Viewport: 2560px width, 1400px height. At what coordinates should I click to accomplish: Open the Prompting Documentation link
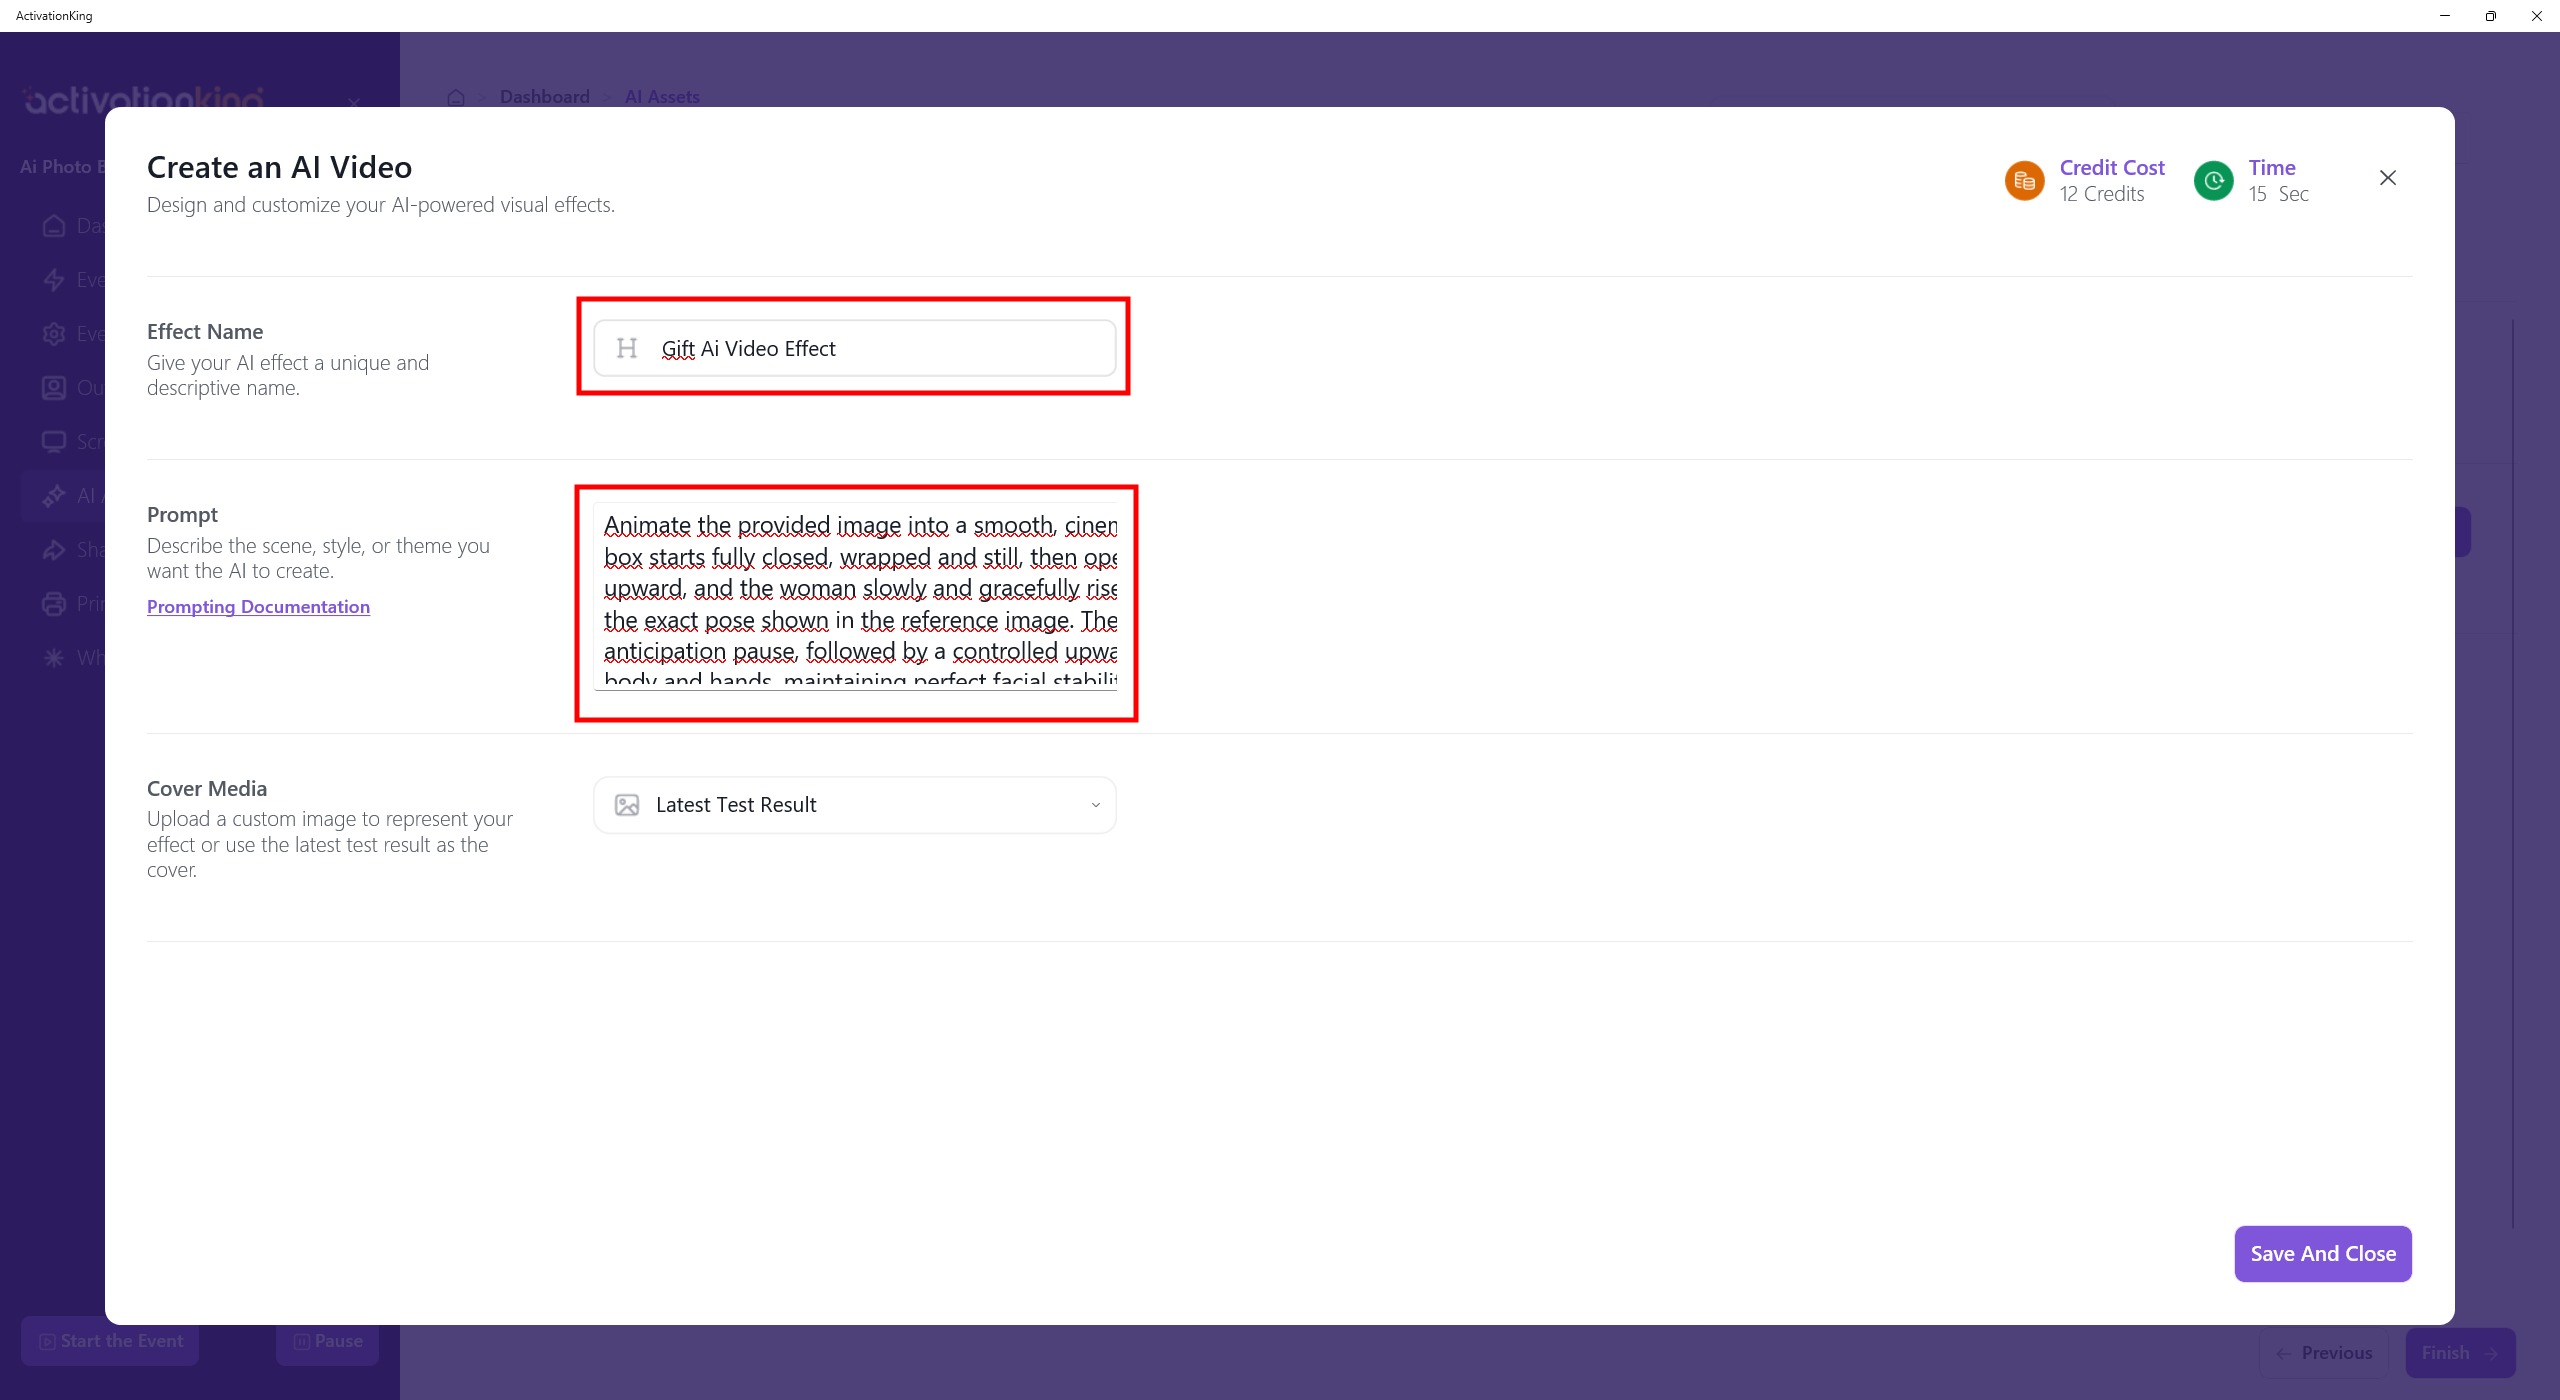[258, 607]
